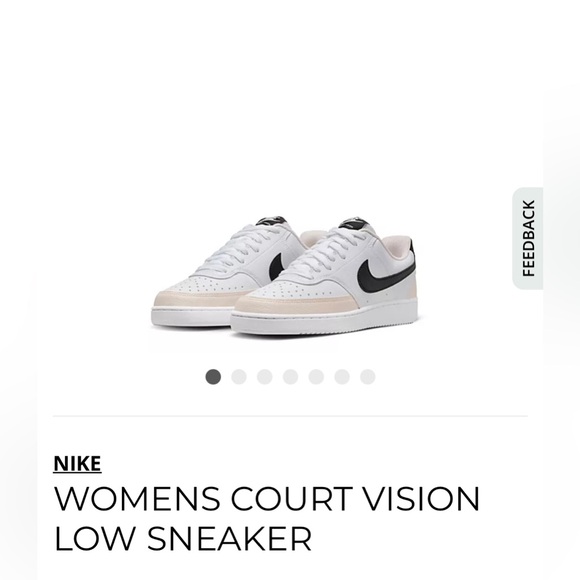Screen dimensions: 580x580
Task: Open the sixth image carousel dot
Action: [342, 377]
